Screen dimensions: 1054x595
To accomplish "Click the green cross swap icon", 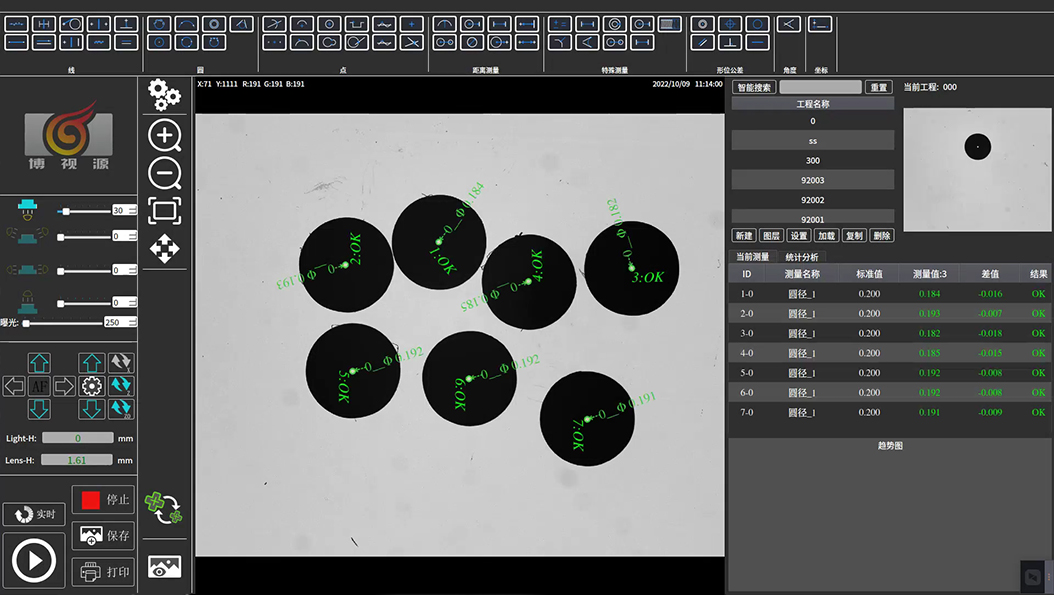I will point(163,508).
